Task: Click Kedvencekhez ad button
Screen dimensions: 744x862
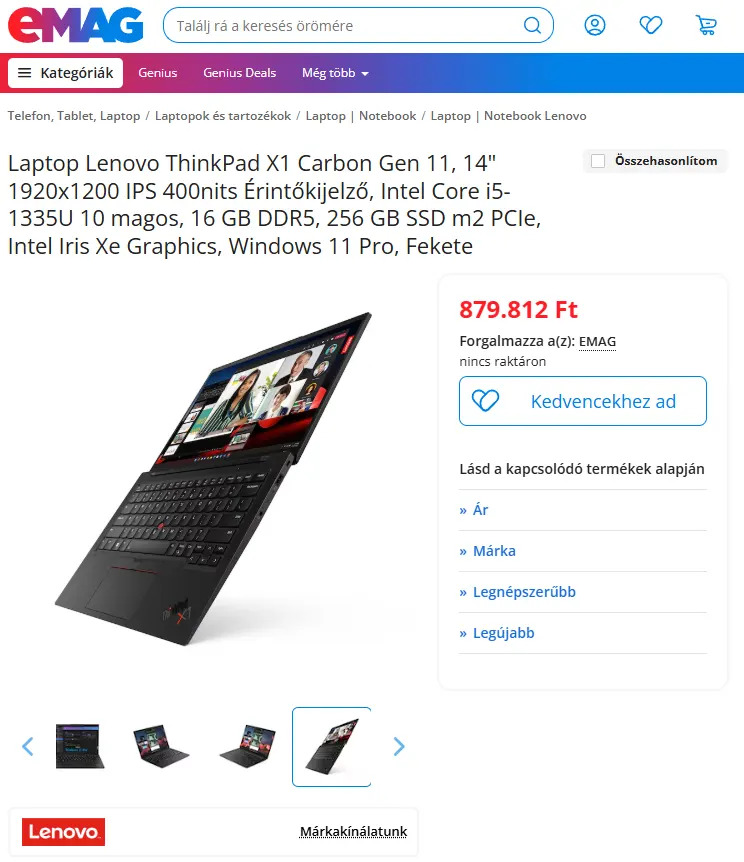Action: [583, 401]
